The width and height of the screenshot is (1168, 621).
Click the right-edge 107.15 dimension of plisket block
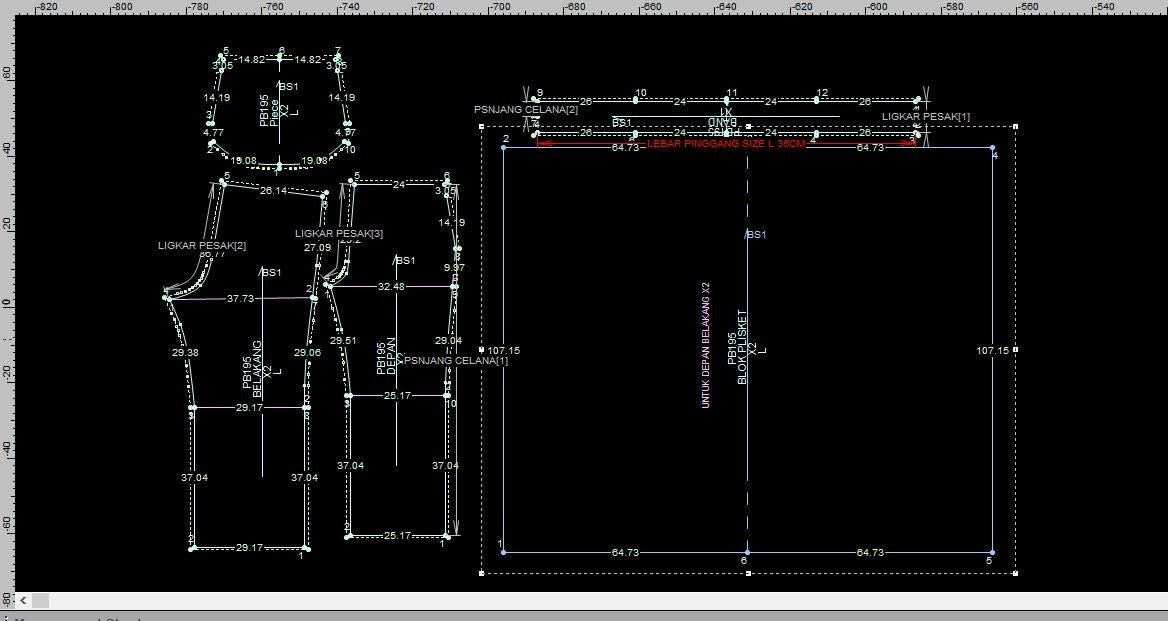pyautogui.click(x=993, y=350)
